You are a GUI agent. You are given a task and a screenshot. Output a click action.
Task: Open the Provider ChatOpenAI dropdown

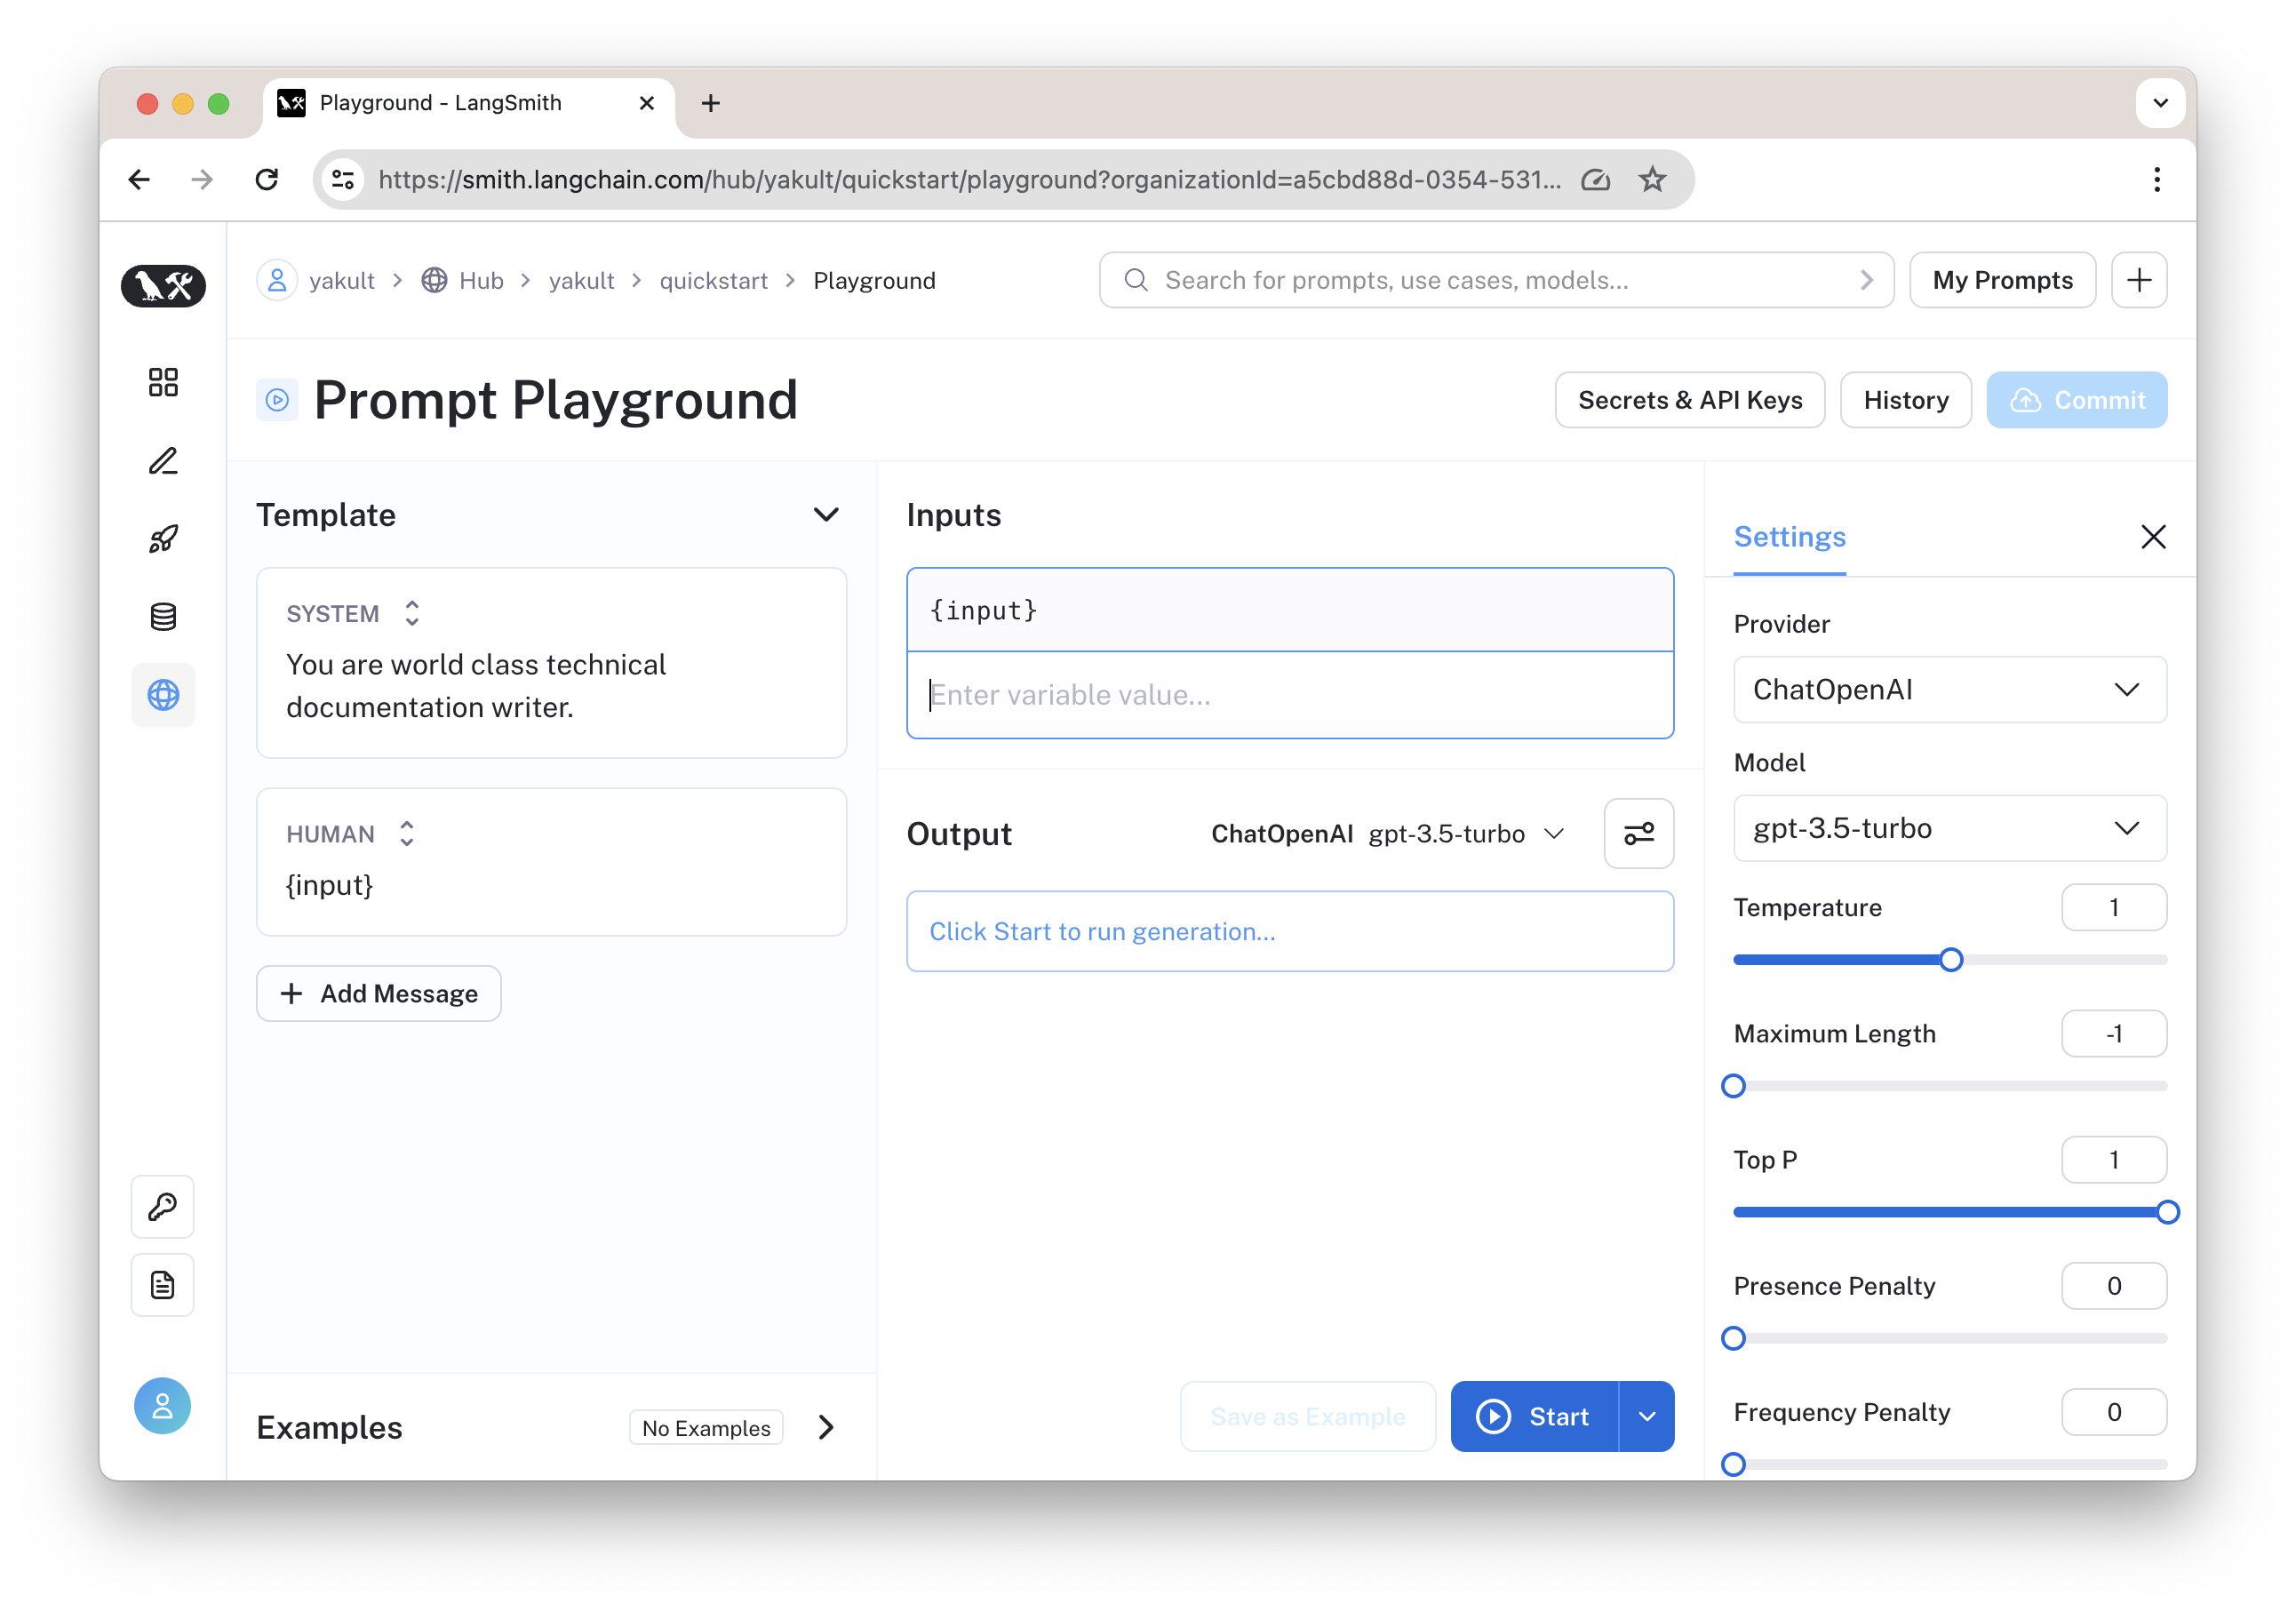1949,690
